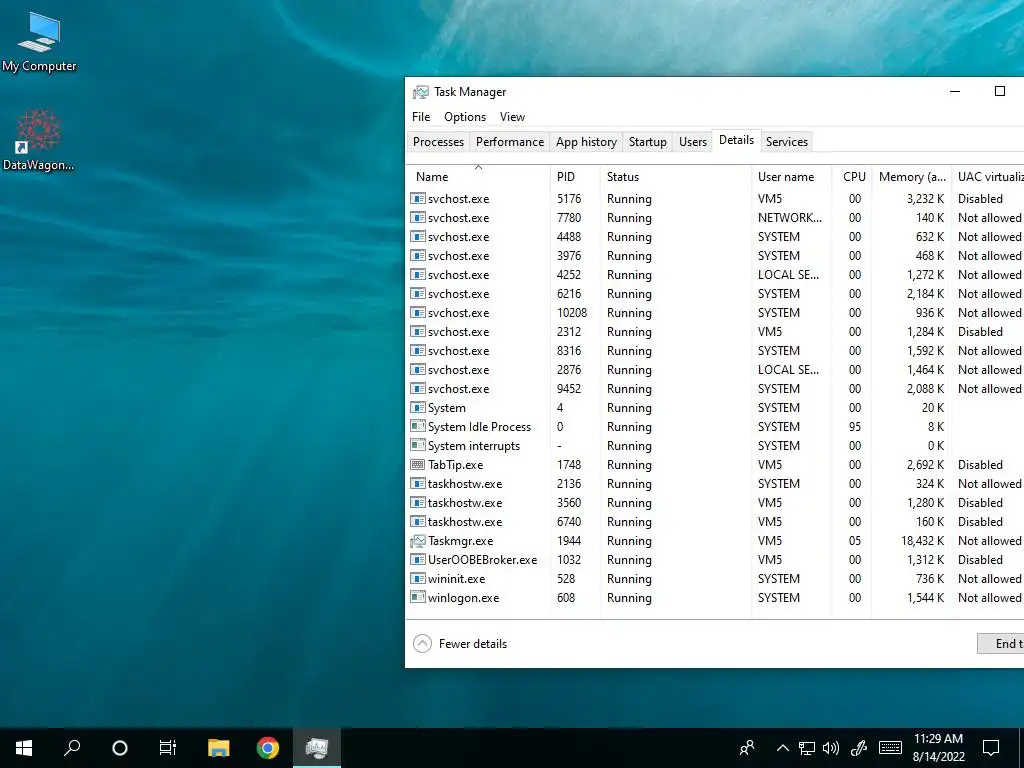The image size is (1024, 768).
Task: Click PID 9452 cell
Action: 569,389
